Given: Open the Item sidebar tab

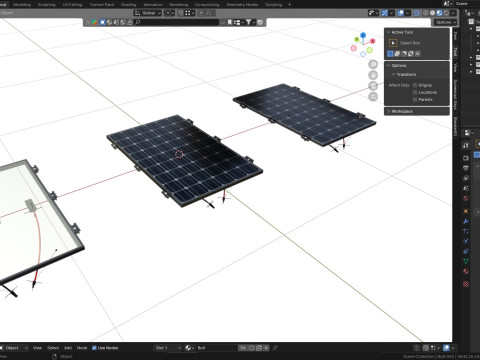Looking at the screenshot, I should (x=455, y=36).
